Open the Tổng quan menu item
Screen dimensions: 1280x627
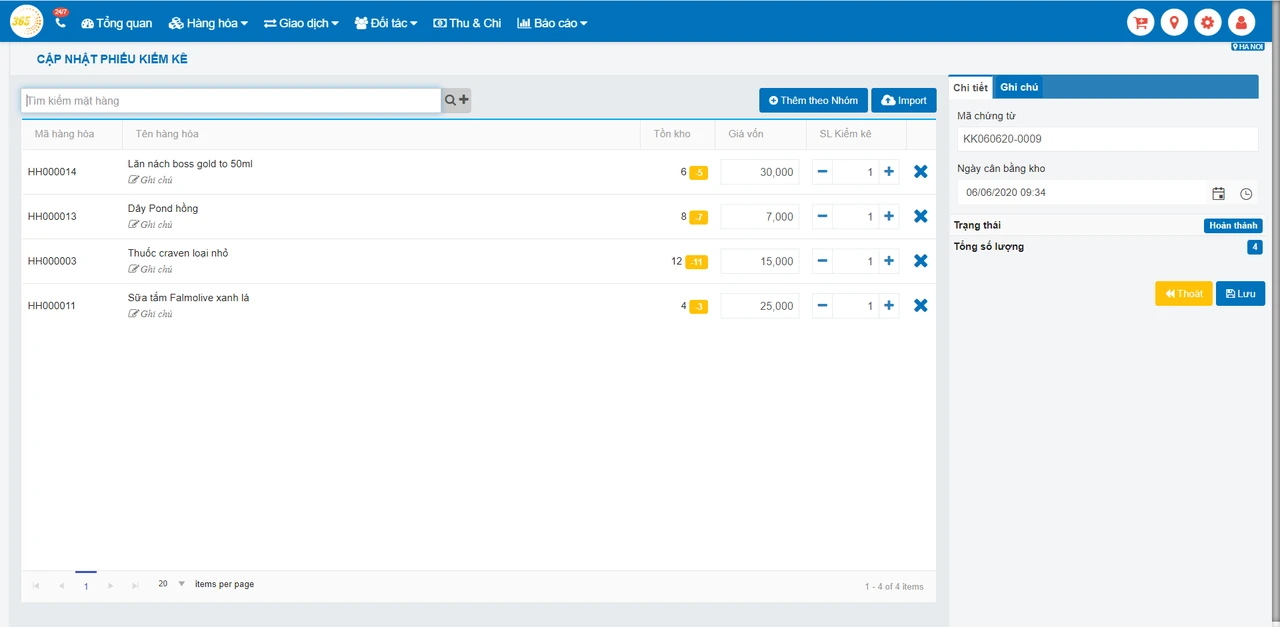point(117,22)
